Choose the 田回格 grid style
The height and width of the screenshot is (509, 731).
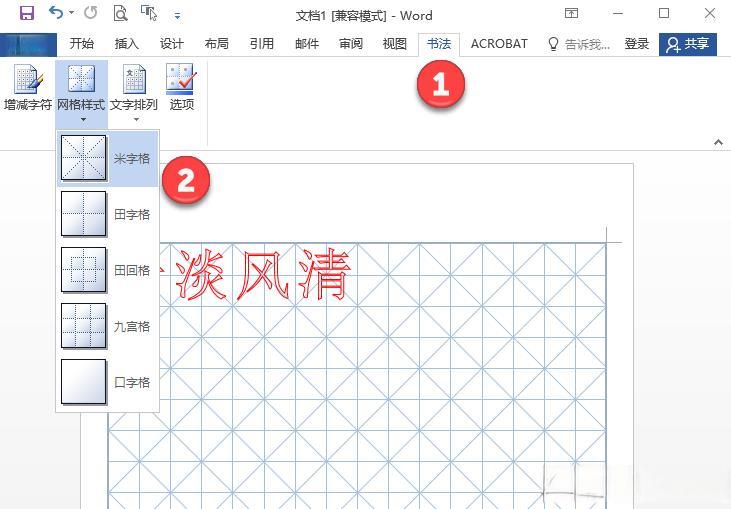tap(108, 270)
